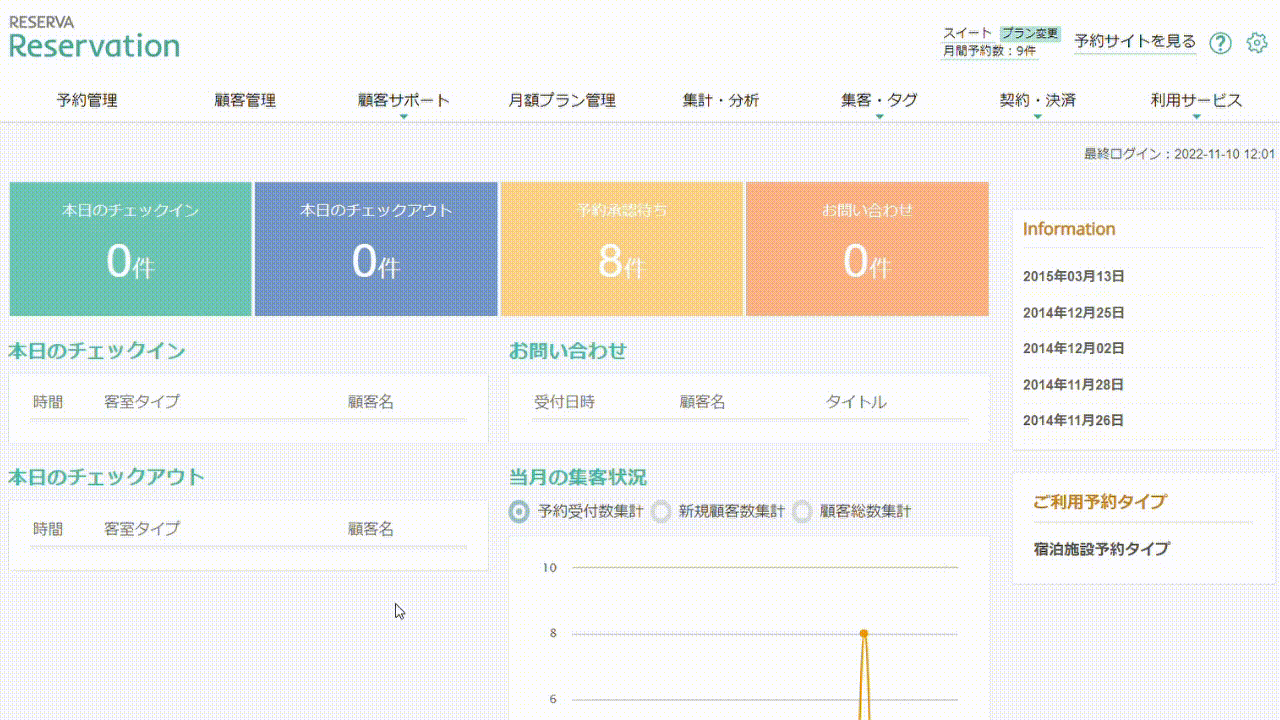The width and height of the screenshot is (1280, 720).
Task: Expand the 利用サービス menu
Action: tap(1196, 101)
